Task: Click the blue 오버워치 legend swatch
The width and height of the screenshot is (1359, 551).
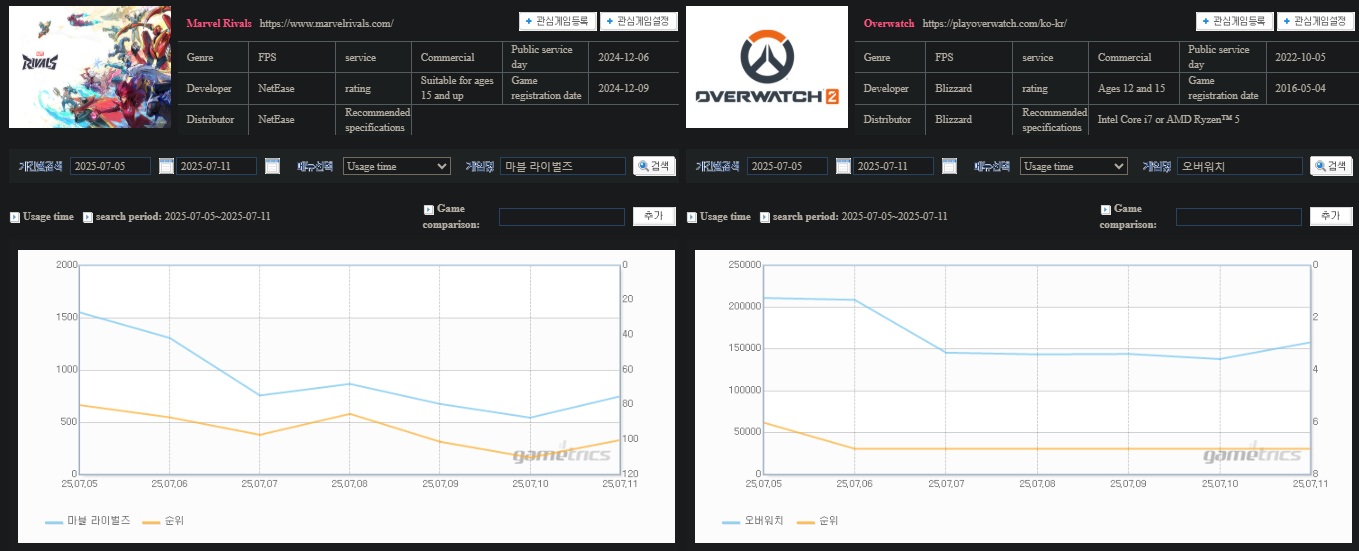Action: [x=731, y=522]
